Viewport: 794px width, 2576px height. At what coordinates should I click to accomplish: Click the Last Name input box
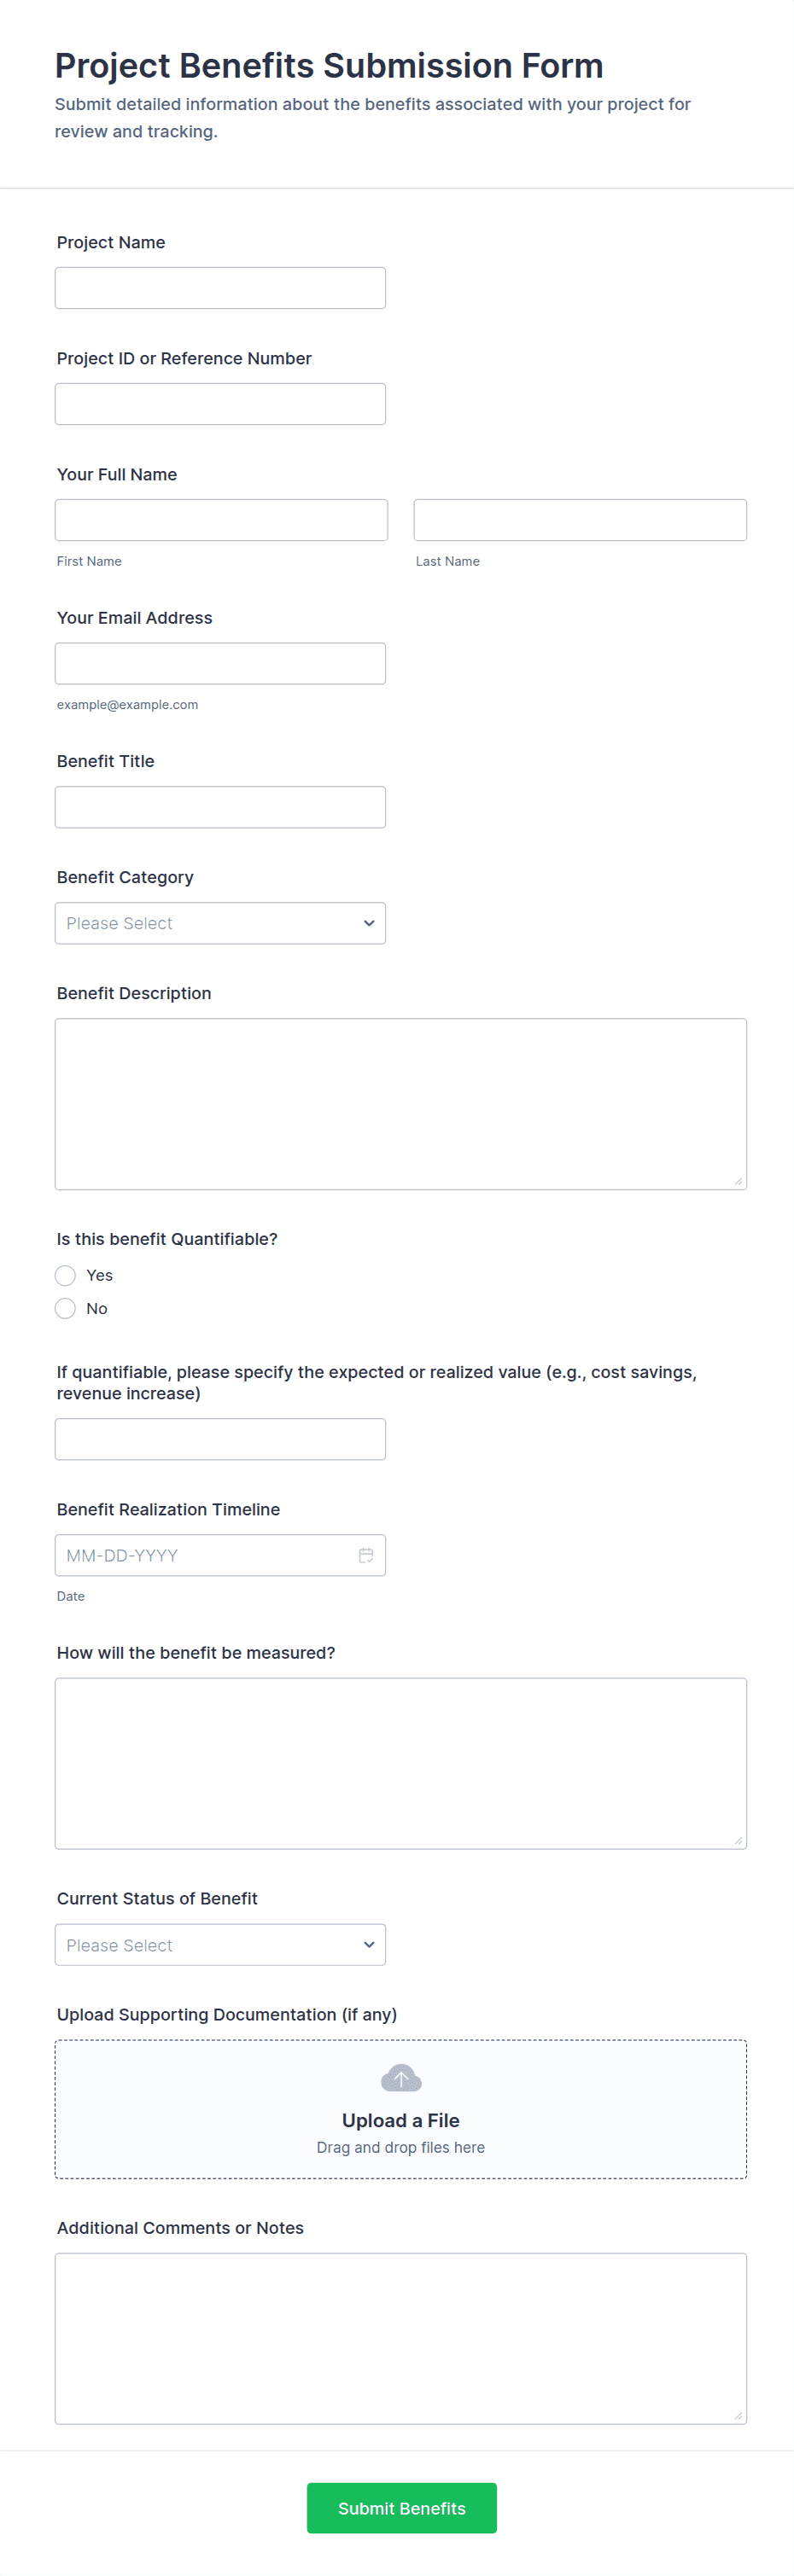pos(580,520)
